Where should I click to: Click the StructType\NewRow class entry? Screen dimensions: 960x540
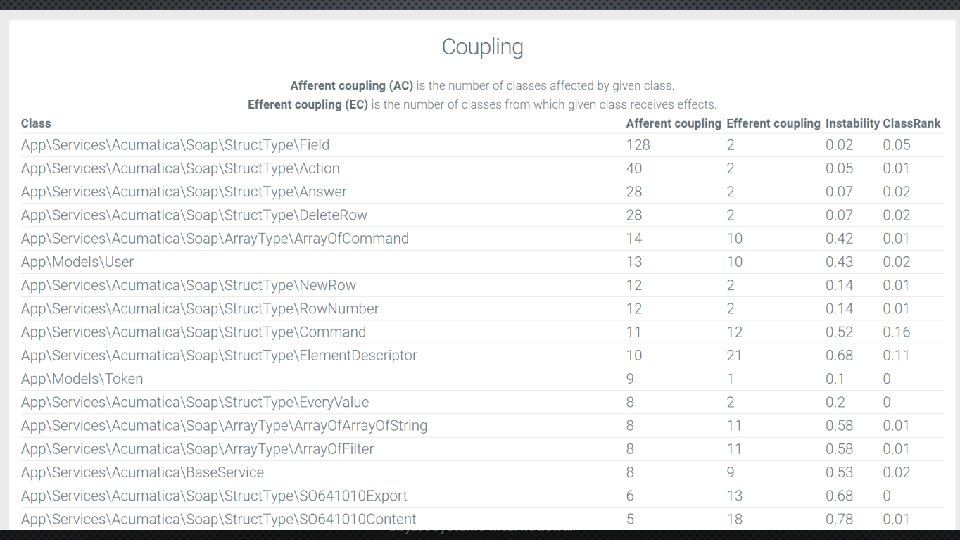[188, 285]
